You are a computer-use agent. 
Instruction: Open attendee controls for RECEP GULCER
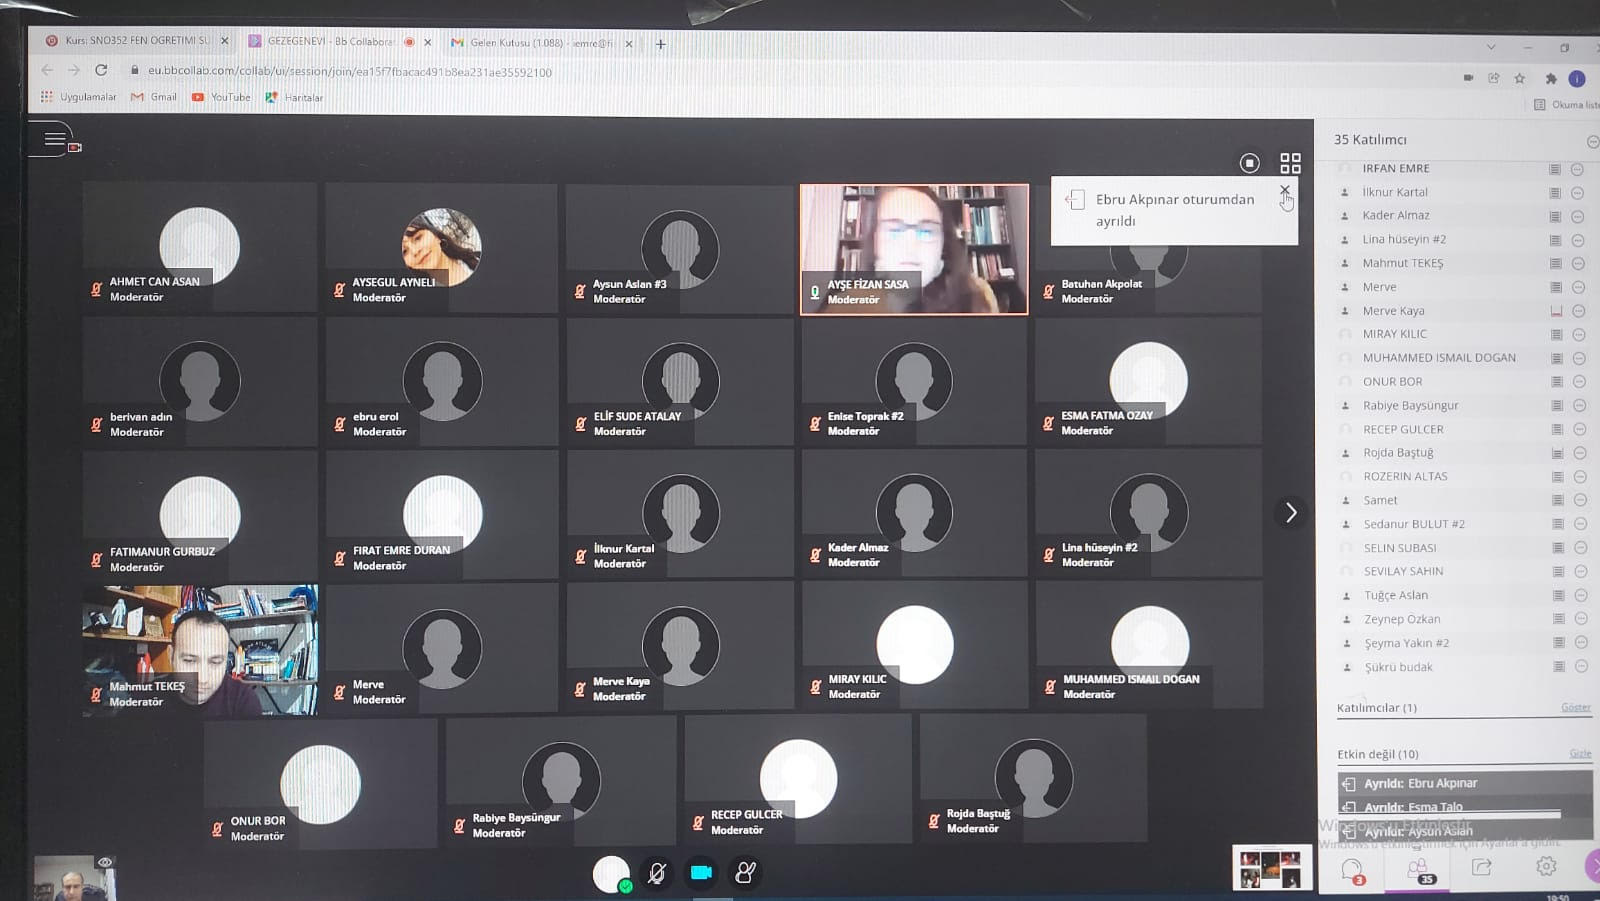click(1580, 429)
